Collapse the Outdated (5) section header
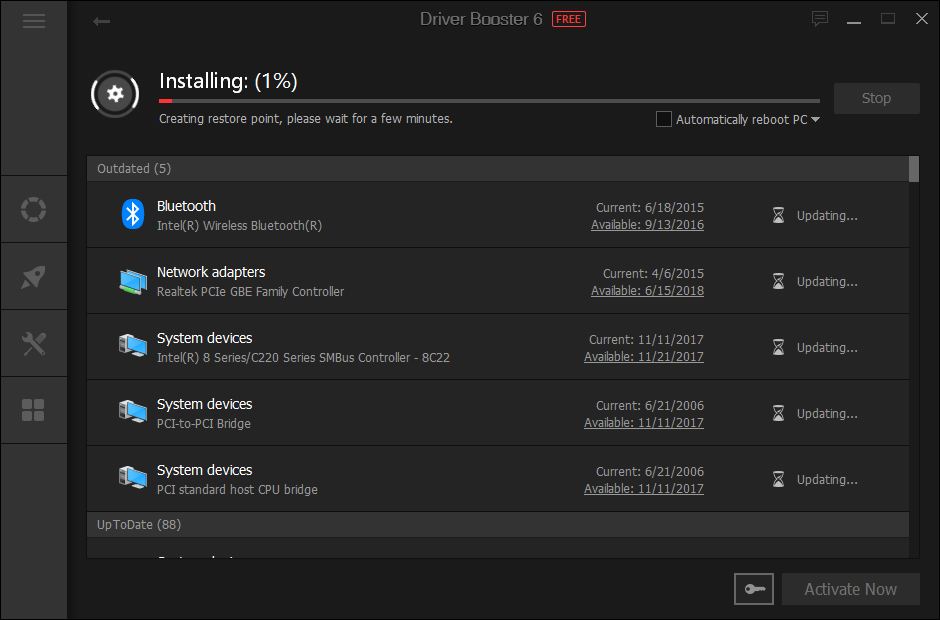The image size is (940, 620). 498,168
